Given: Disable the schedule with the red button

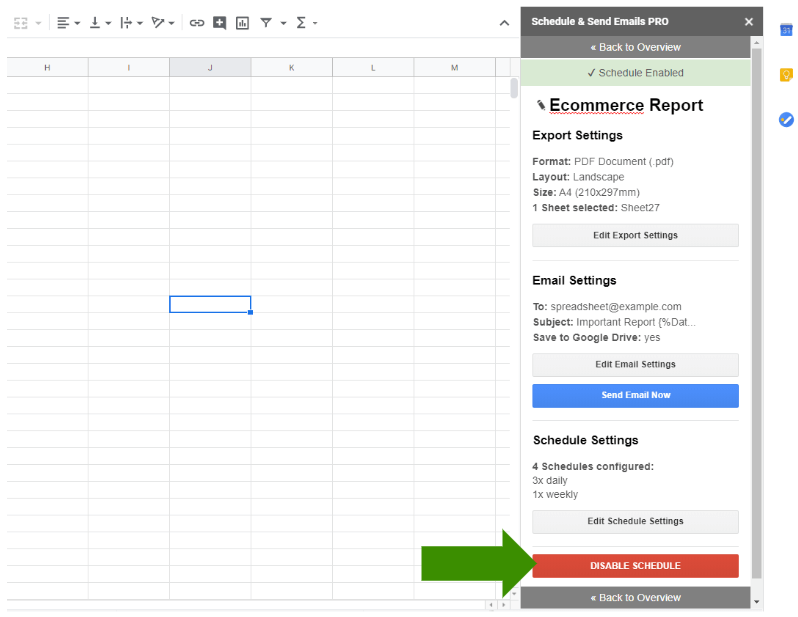Looking at the screenshot, I should pos(635,566).
